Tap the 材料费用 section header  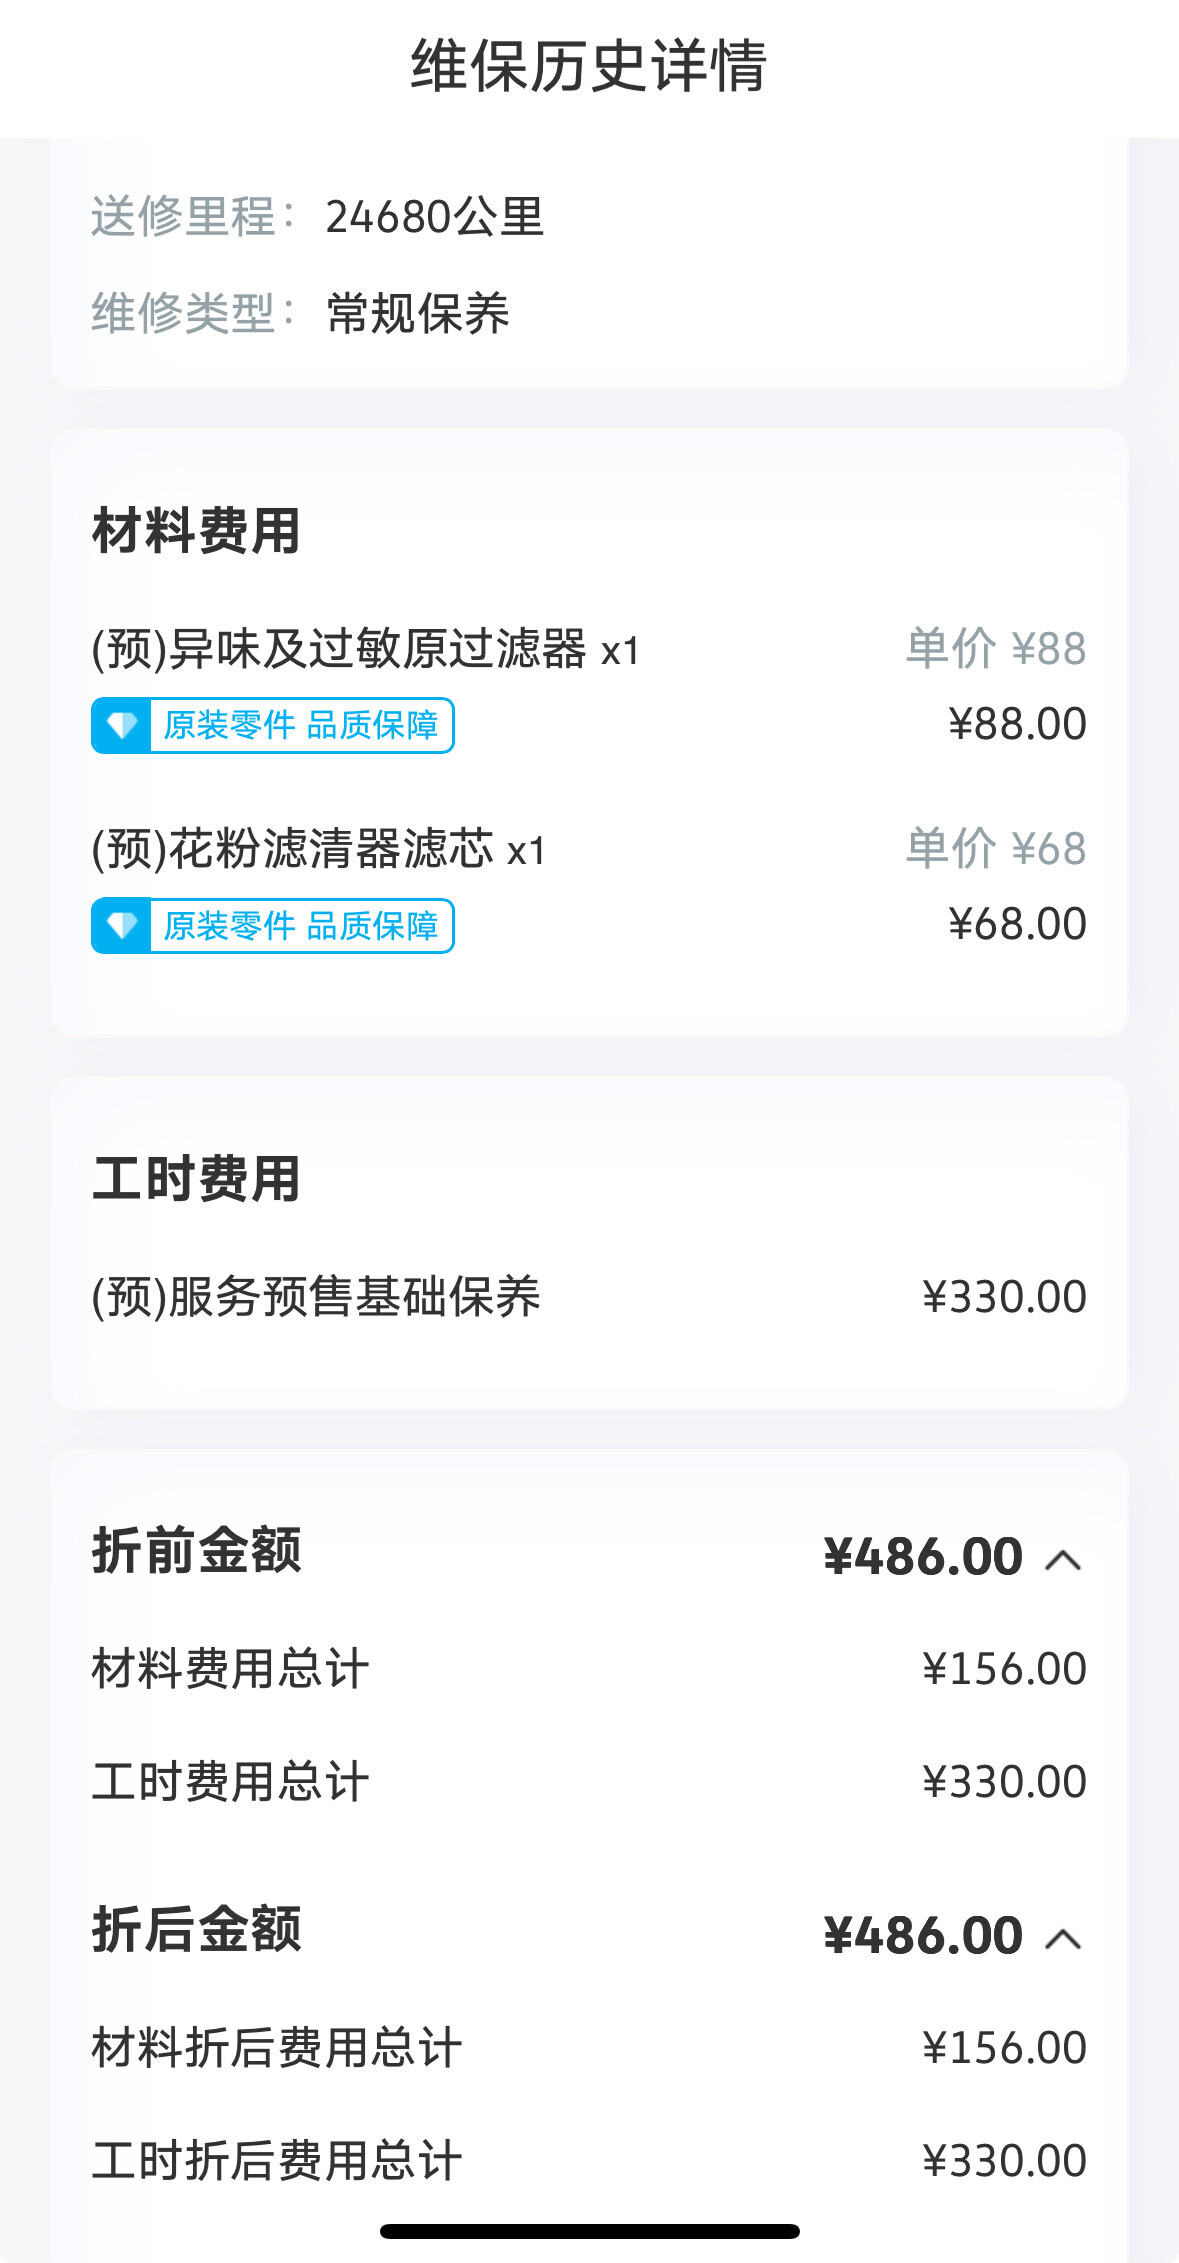pos(196,530)
